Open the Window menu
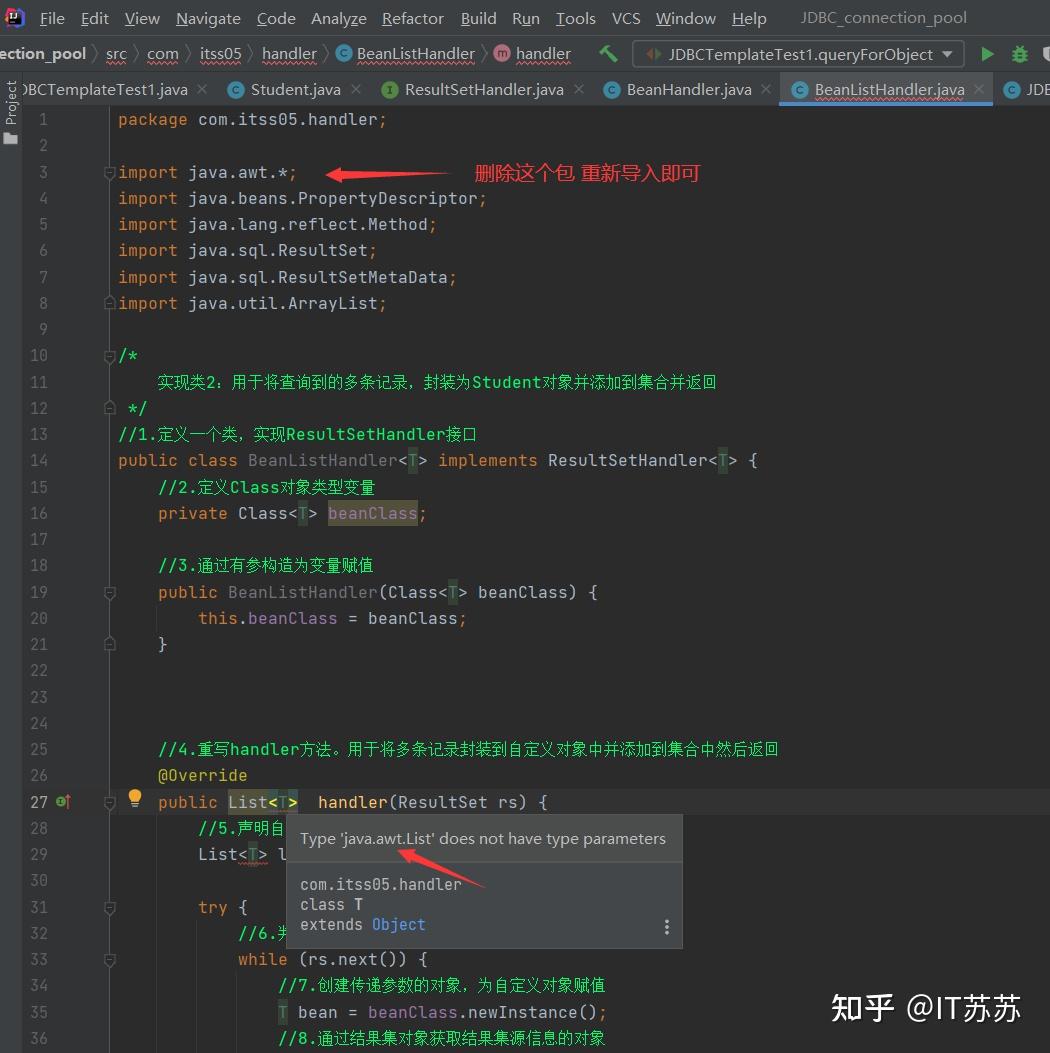1050x1053 pixels. pyautogui.click(x=685, y=18)
